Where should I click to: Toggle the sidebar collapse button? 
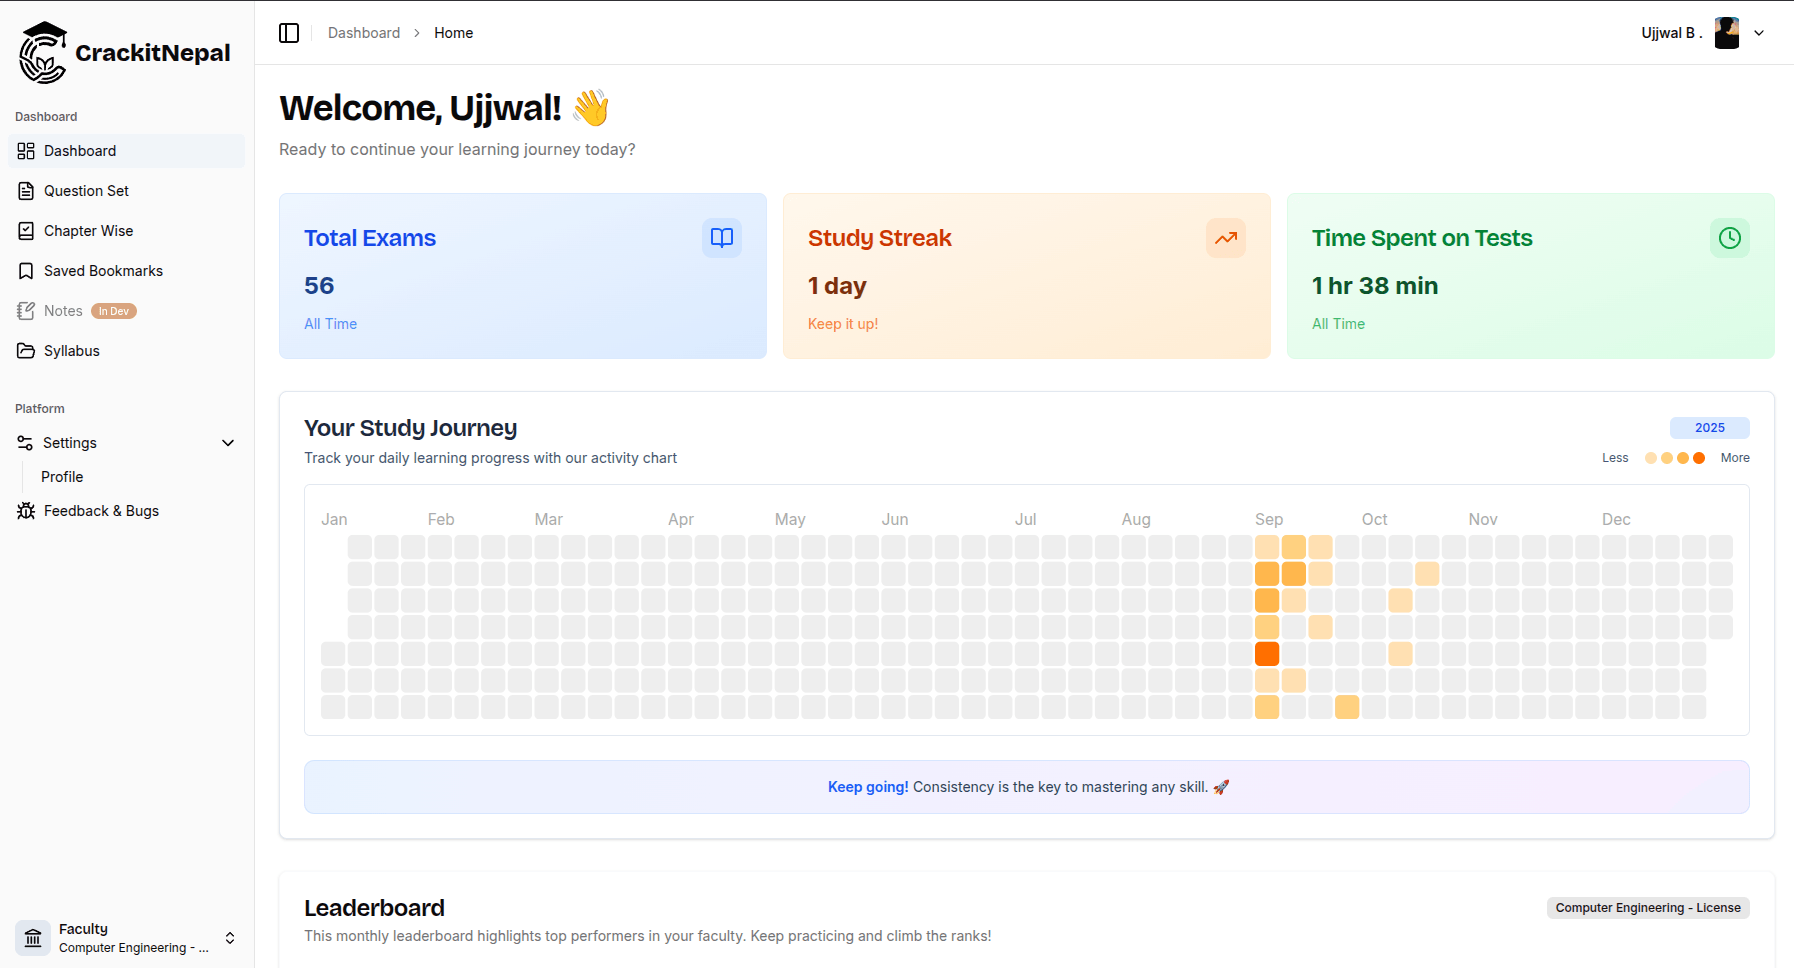pyautogui.click(x=289, y=32)
